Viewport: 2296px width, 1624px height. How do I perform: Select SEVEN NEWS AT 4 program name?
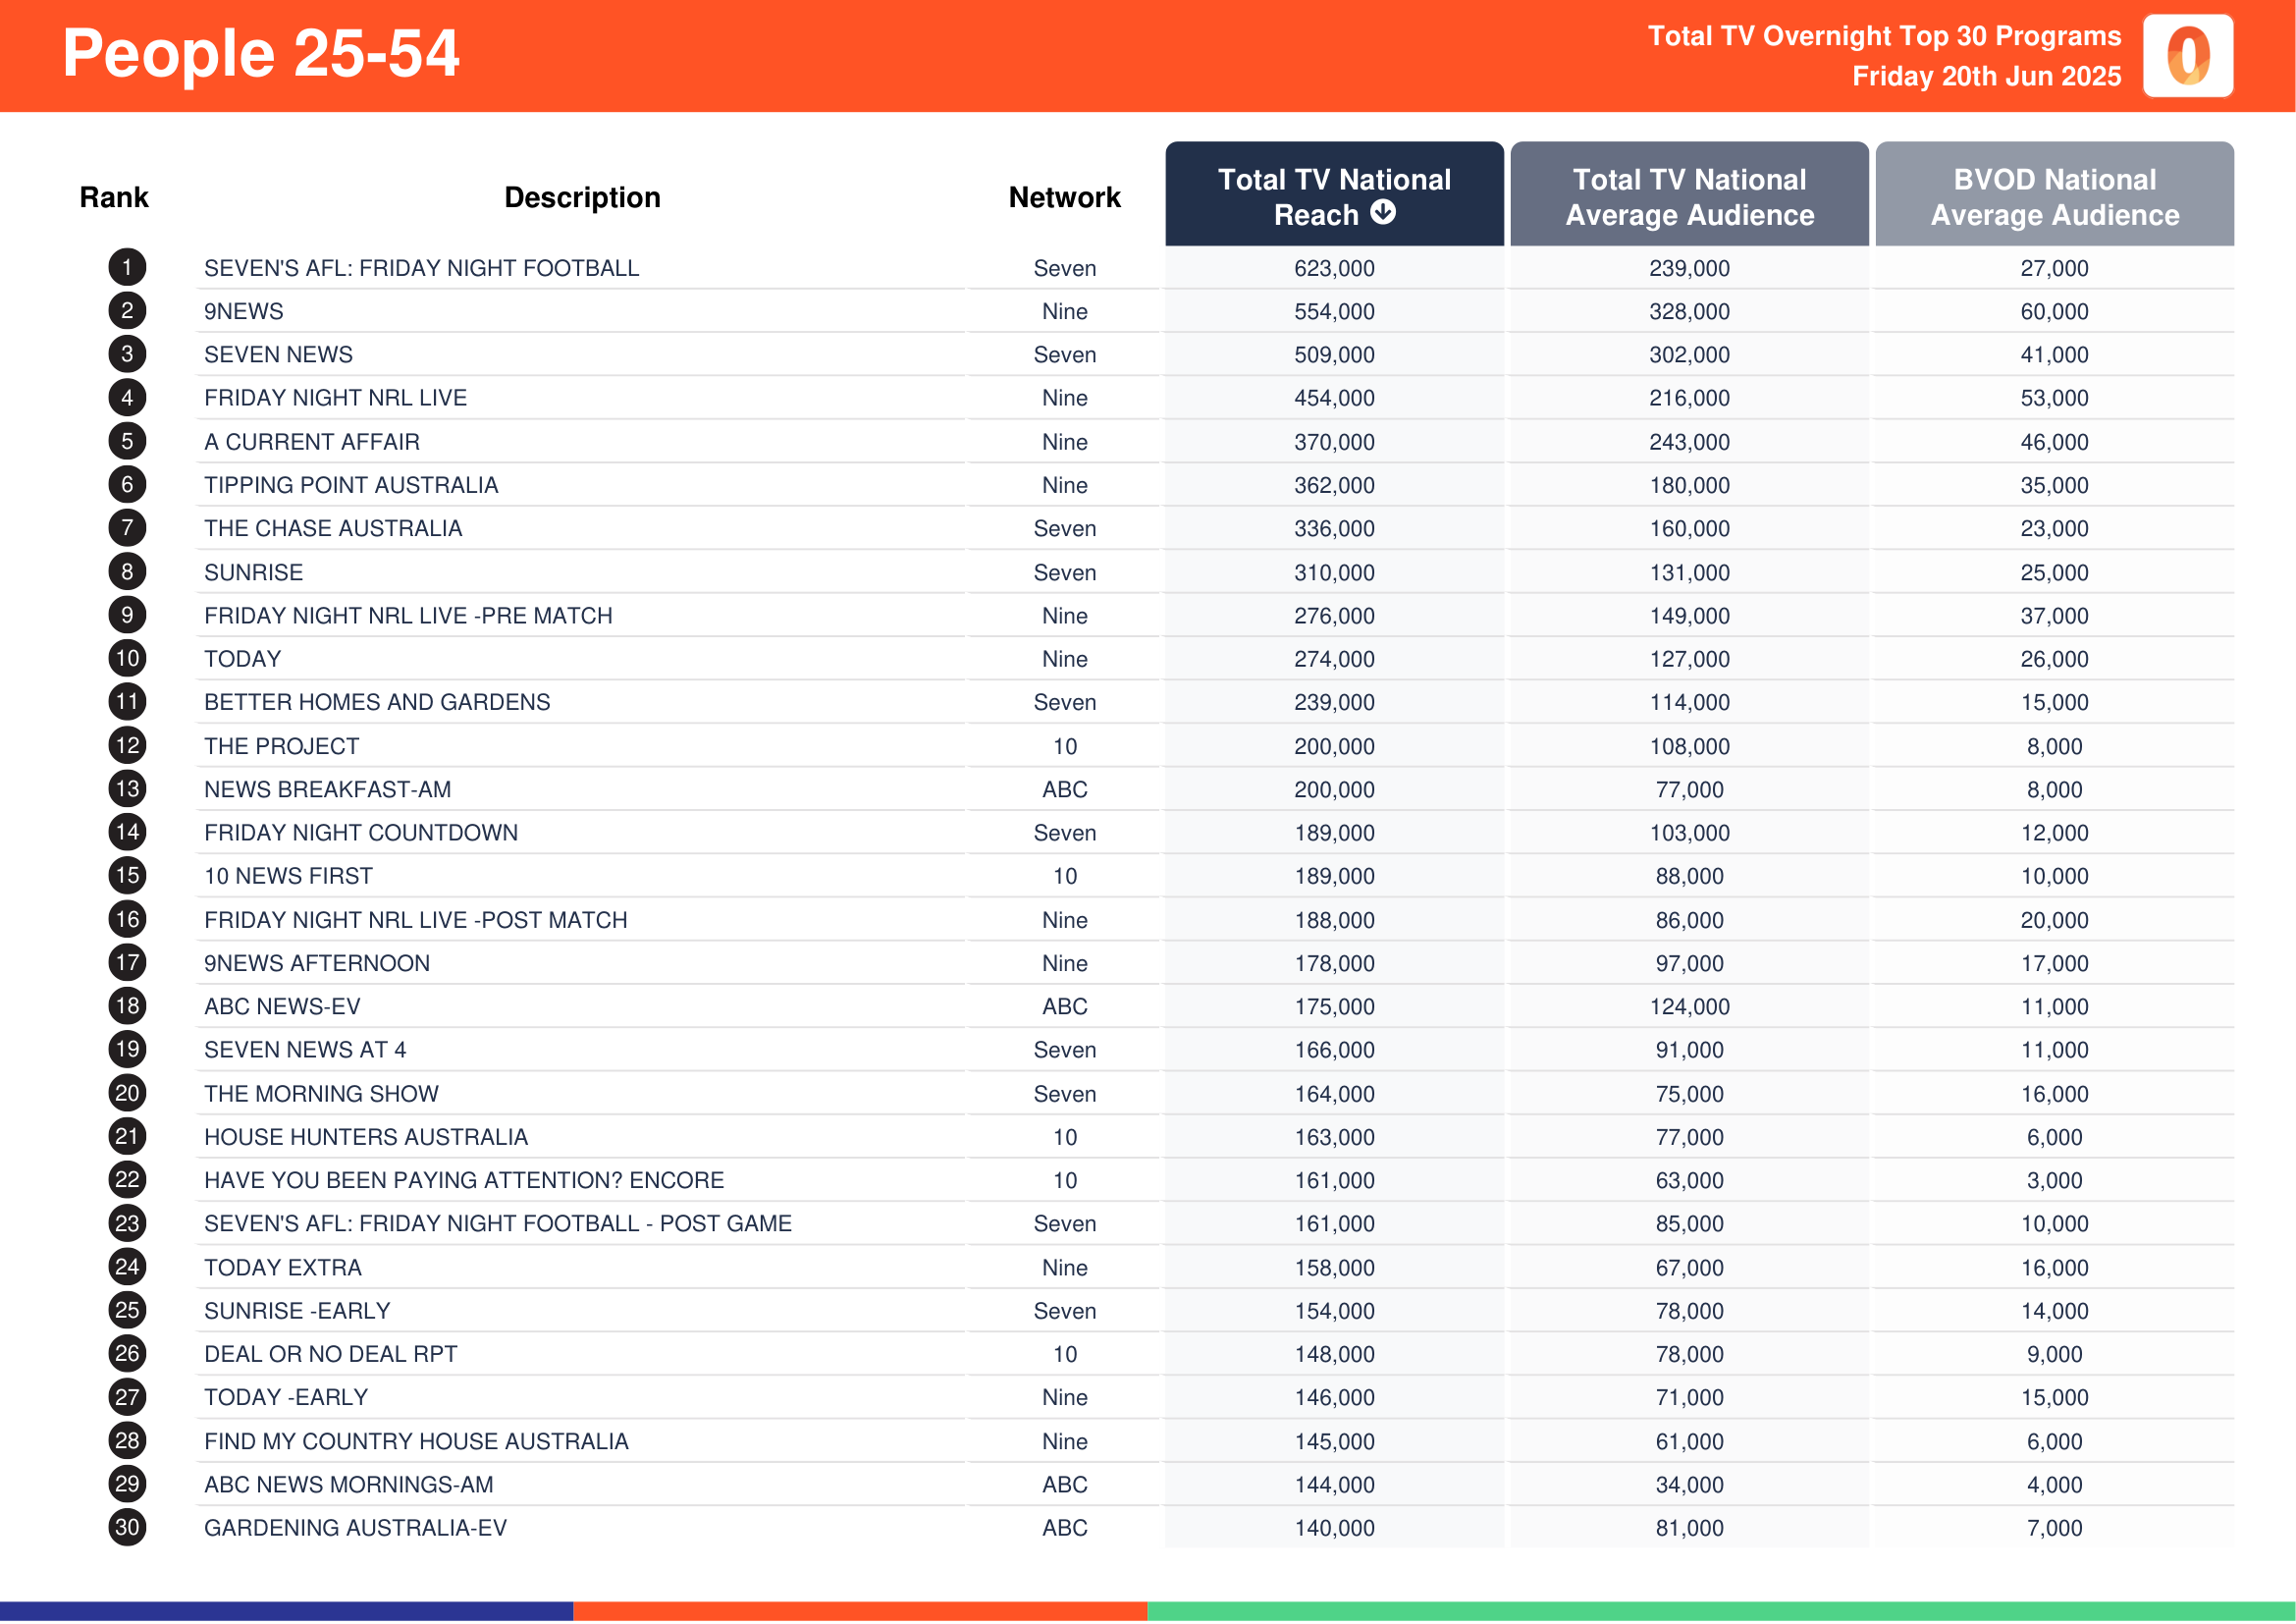305,1050
